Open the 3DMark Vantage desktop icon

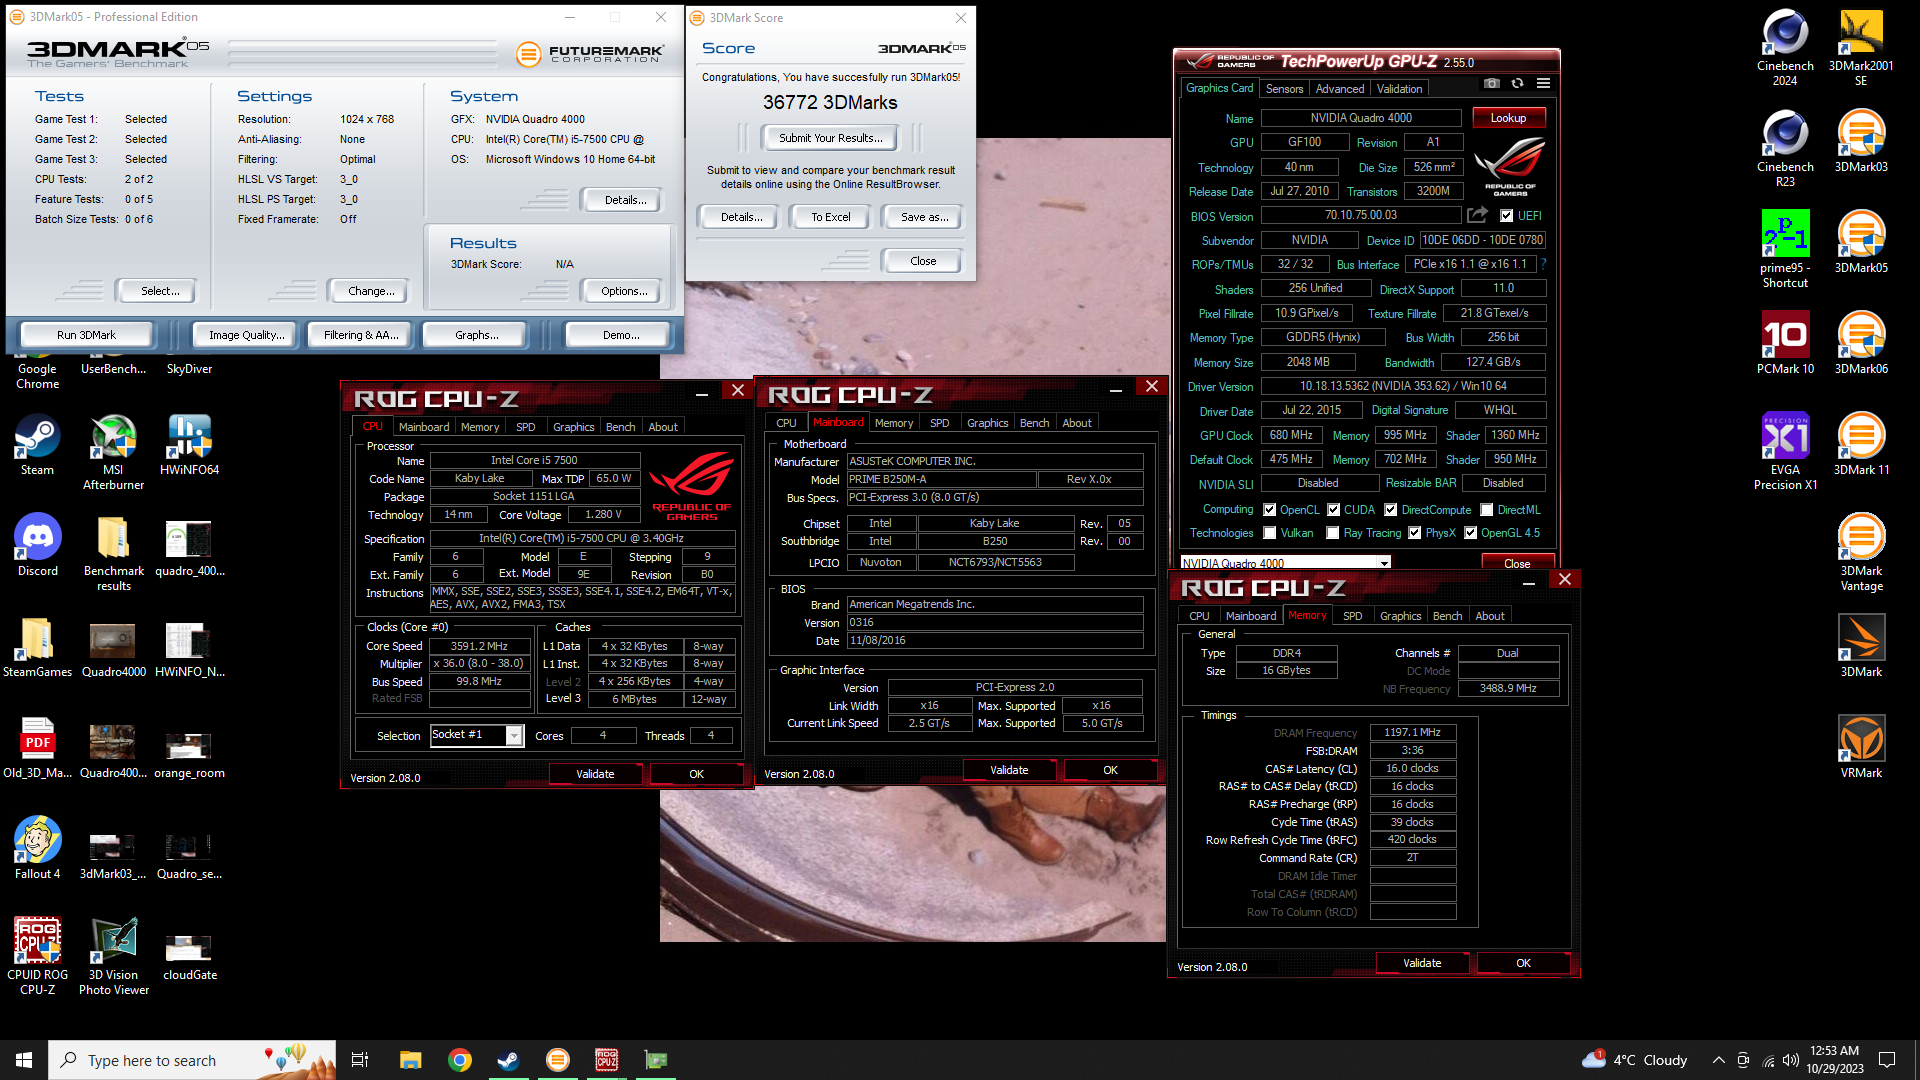pos(1861,553)
